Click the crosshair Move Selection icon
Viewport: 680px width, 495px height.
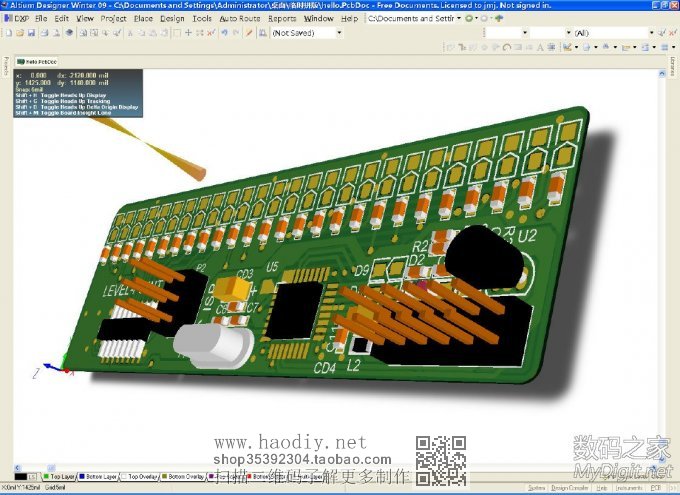click(188, 33)
